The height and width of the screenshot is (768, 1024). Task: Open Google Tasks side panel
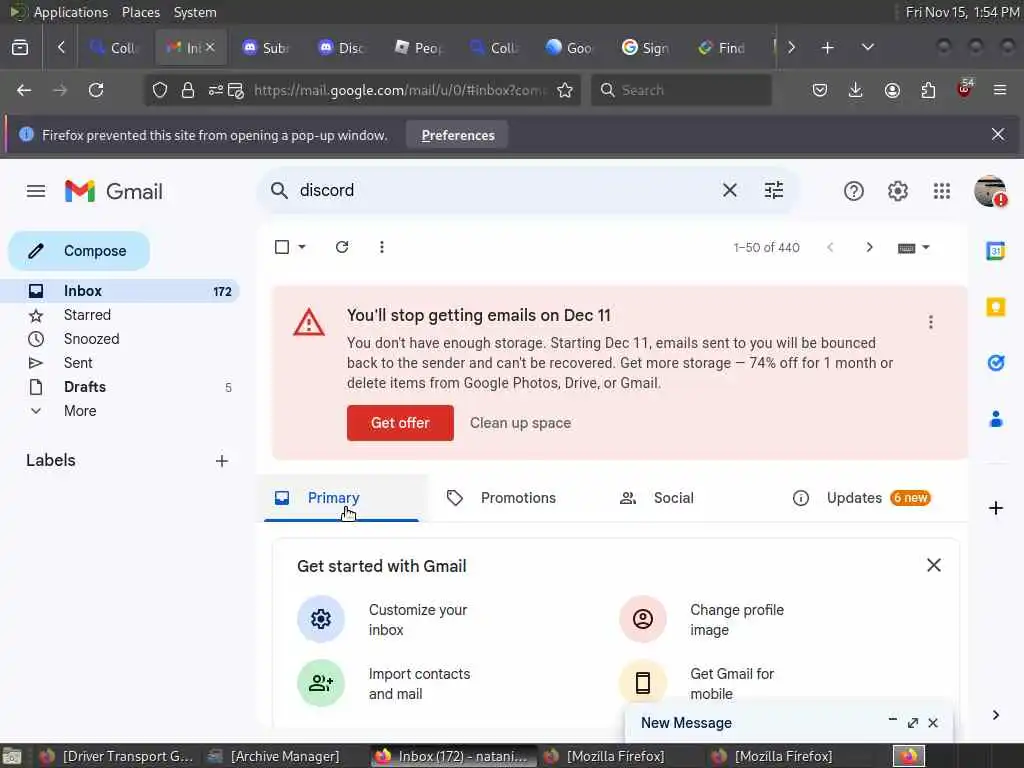pyautogui.click(x=995, y=362)
